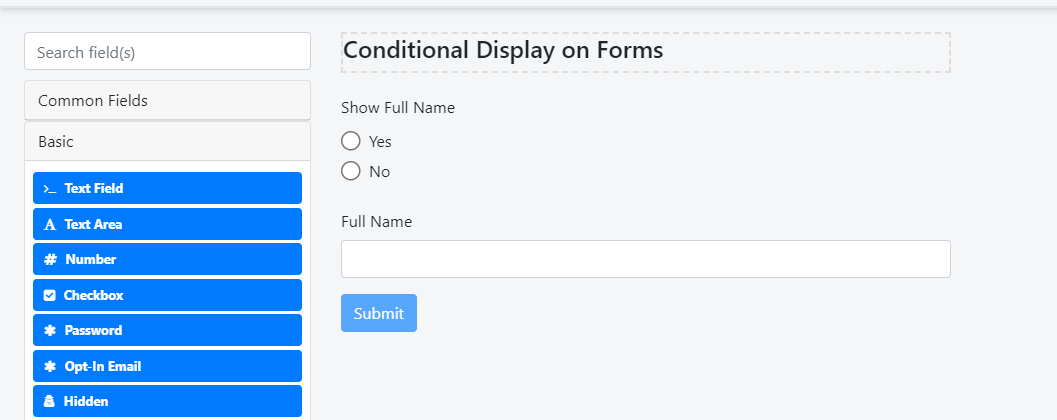Image resolution: width=1057 pixels, height=420 pixels.
Task: Click the Opt-In Email asterisk icon
Action: [50, 367]
